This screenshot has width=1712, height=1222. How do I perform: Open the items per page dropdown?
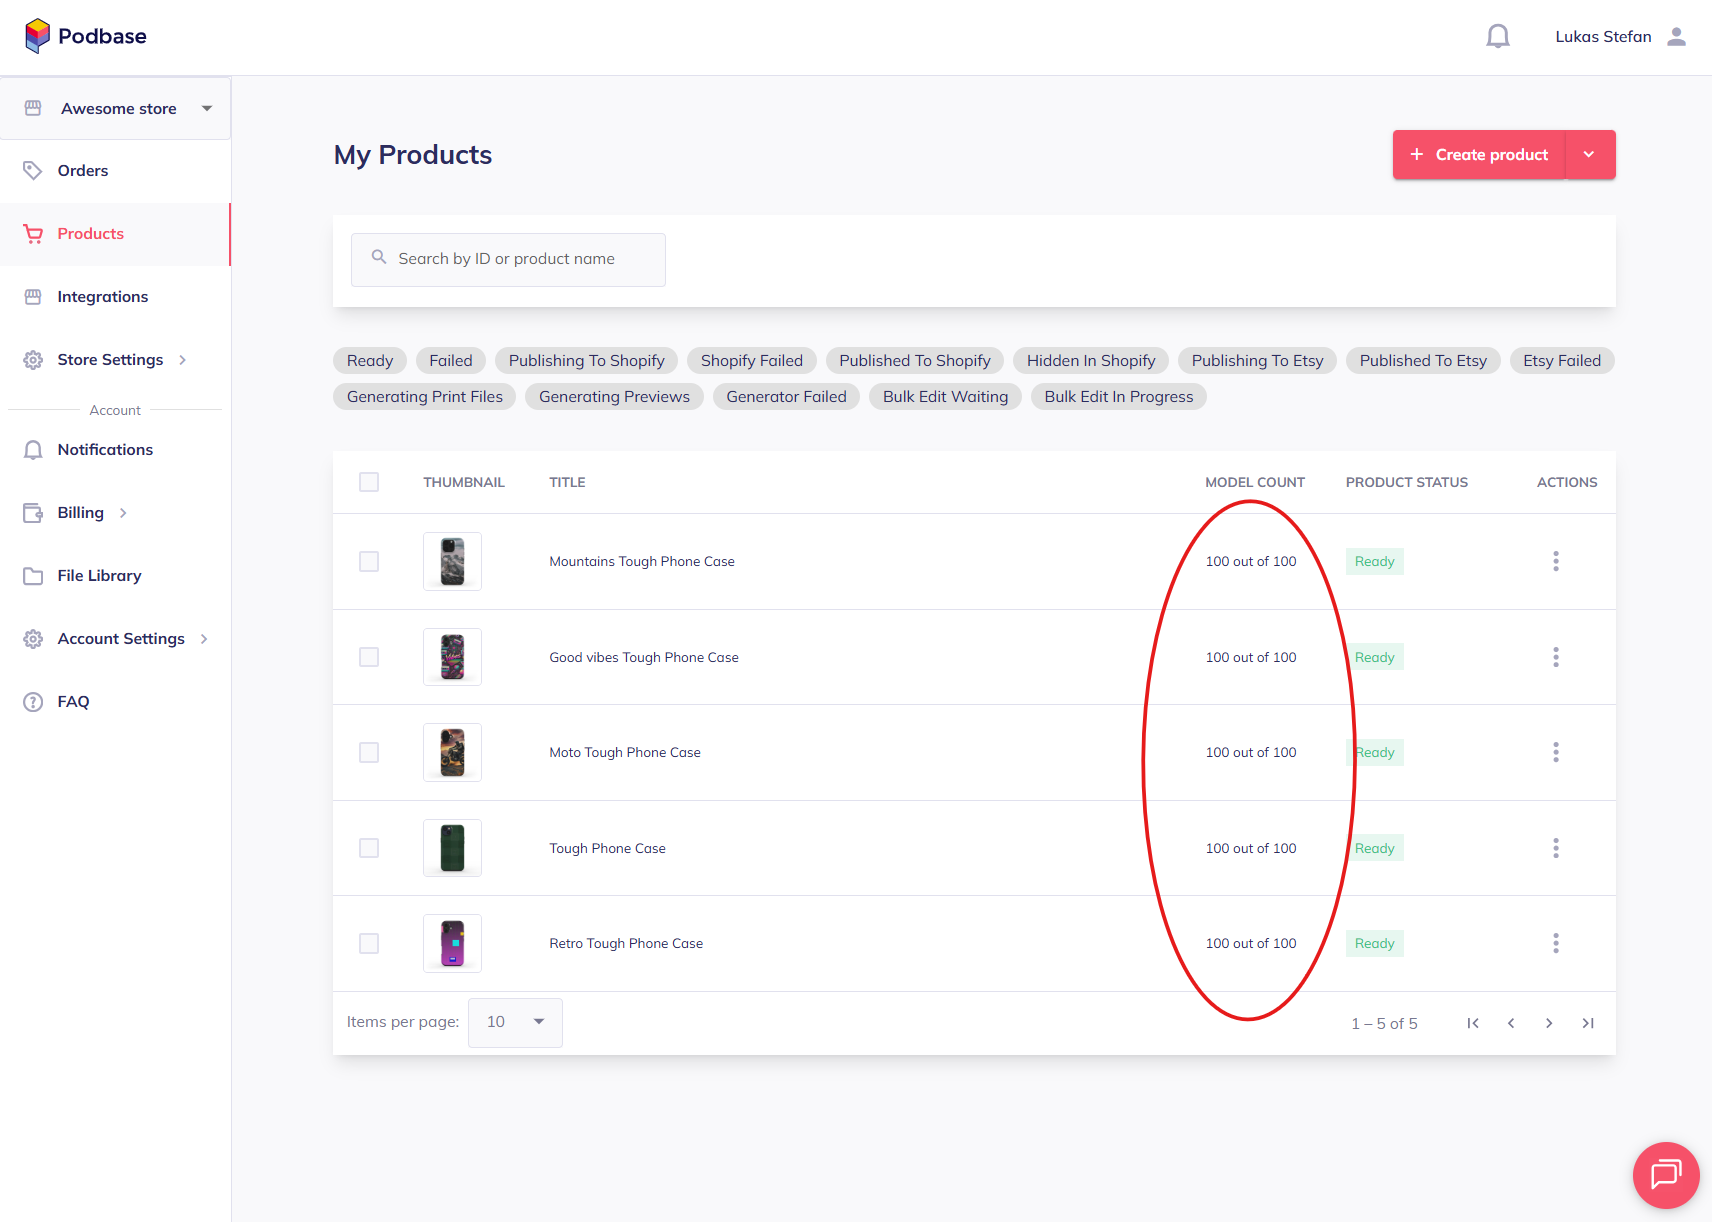[x=515, y=1022]
